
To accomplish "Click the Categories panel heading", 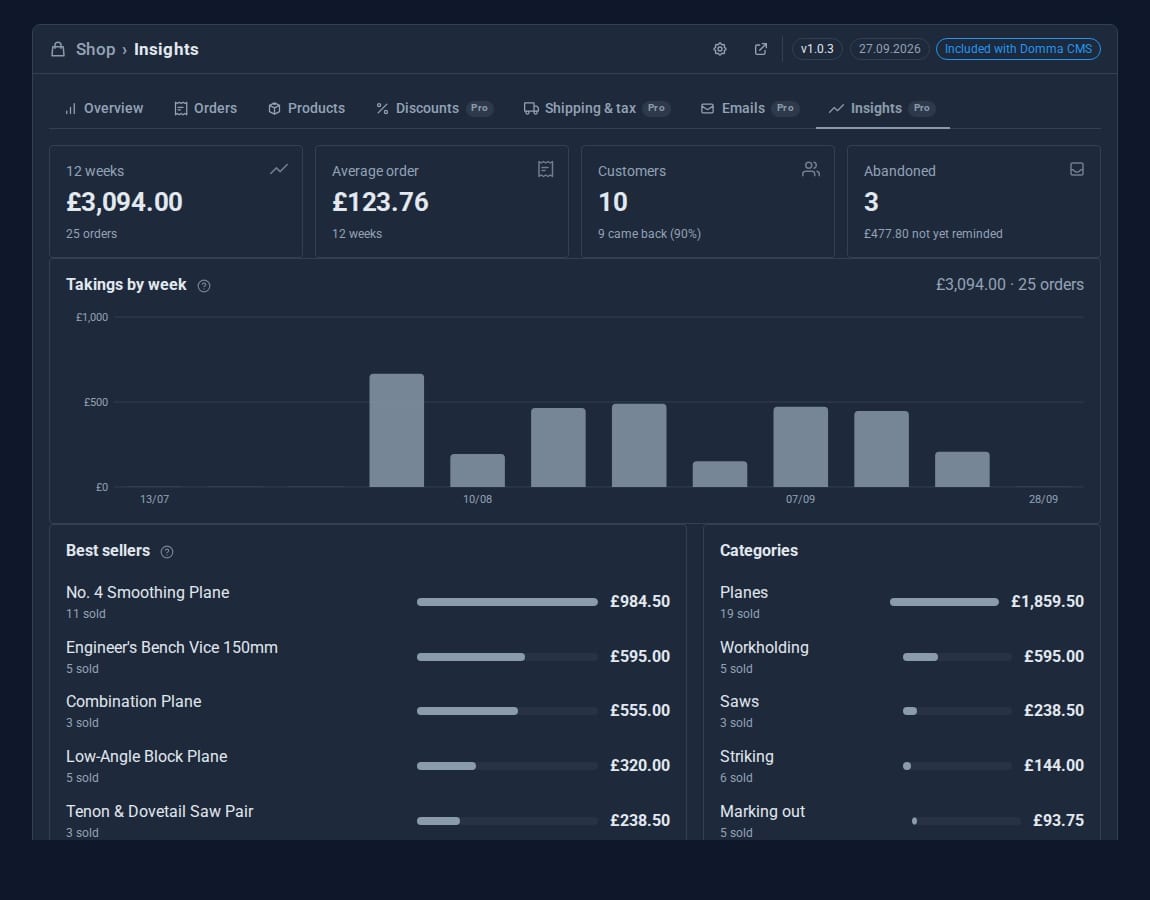I will pos(759,551).
